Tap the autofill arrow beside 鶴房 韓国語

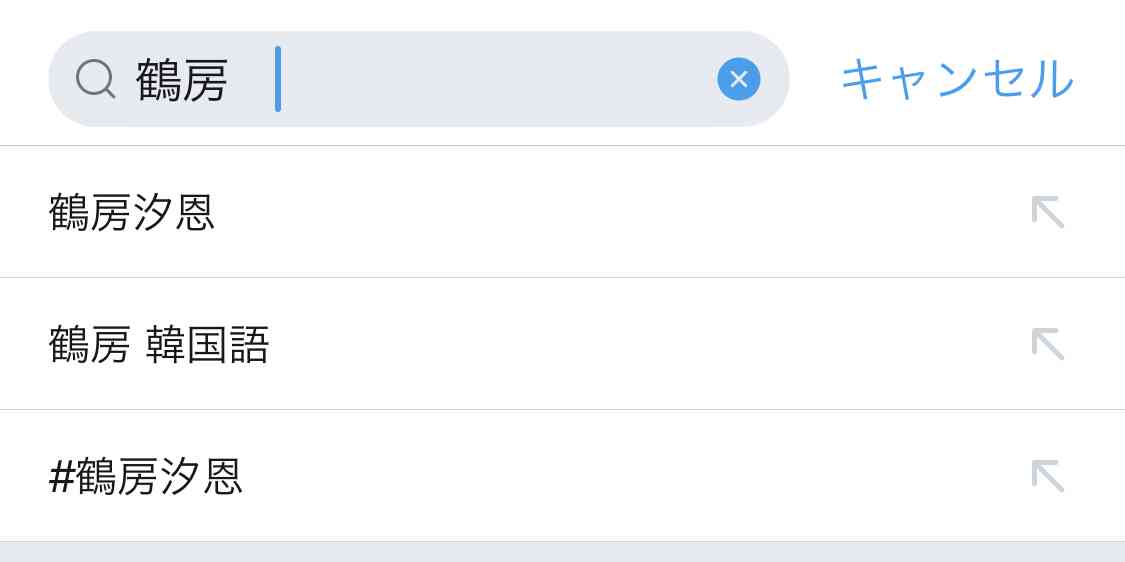pyautogui.click(x=1046, y=344)
